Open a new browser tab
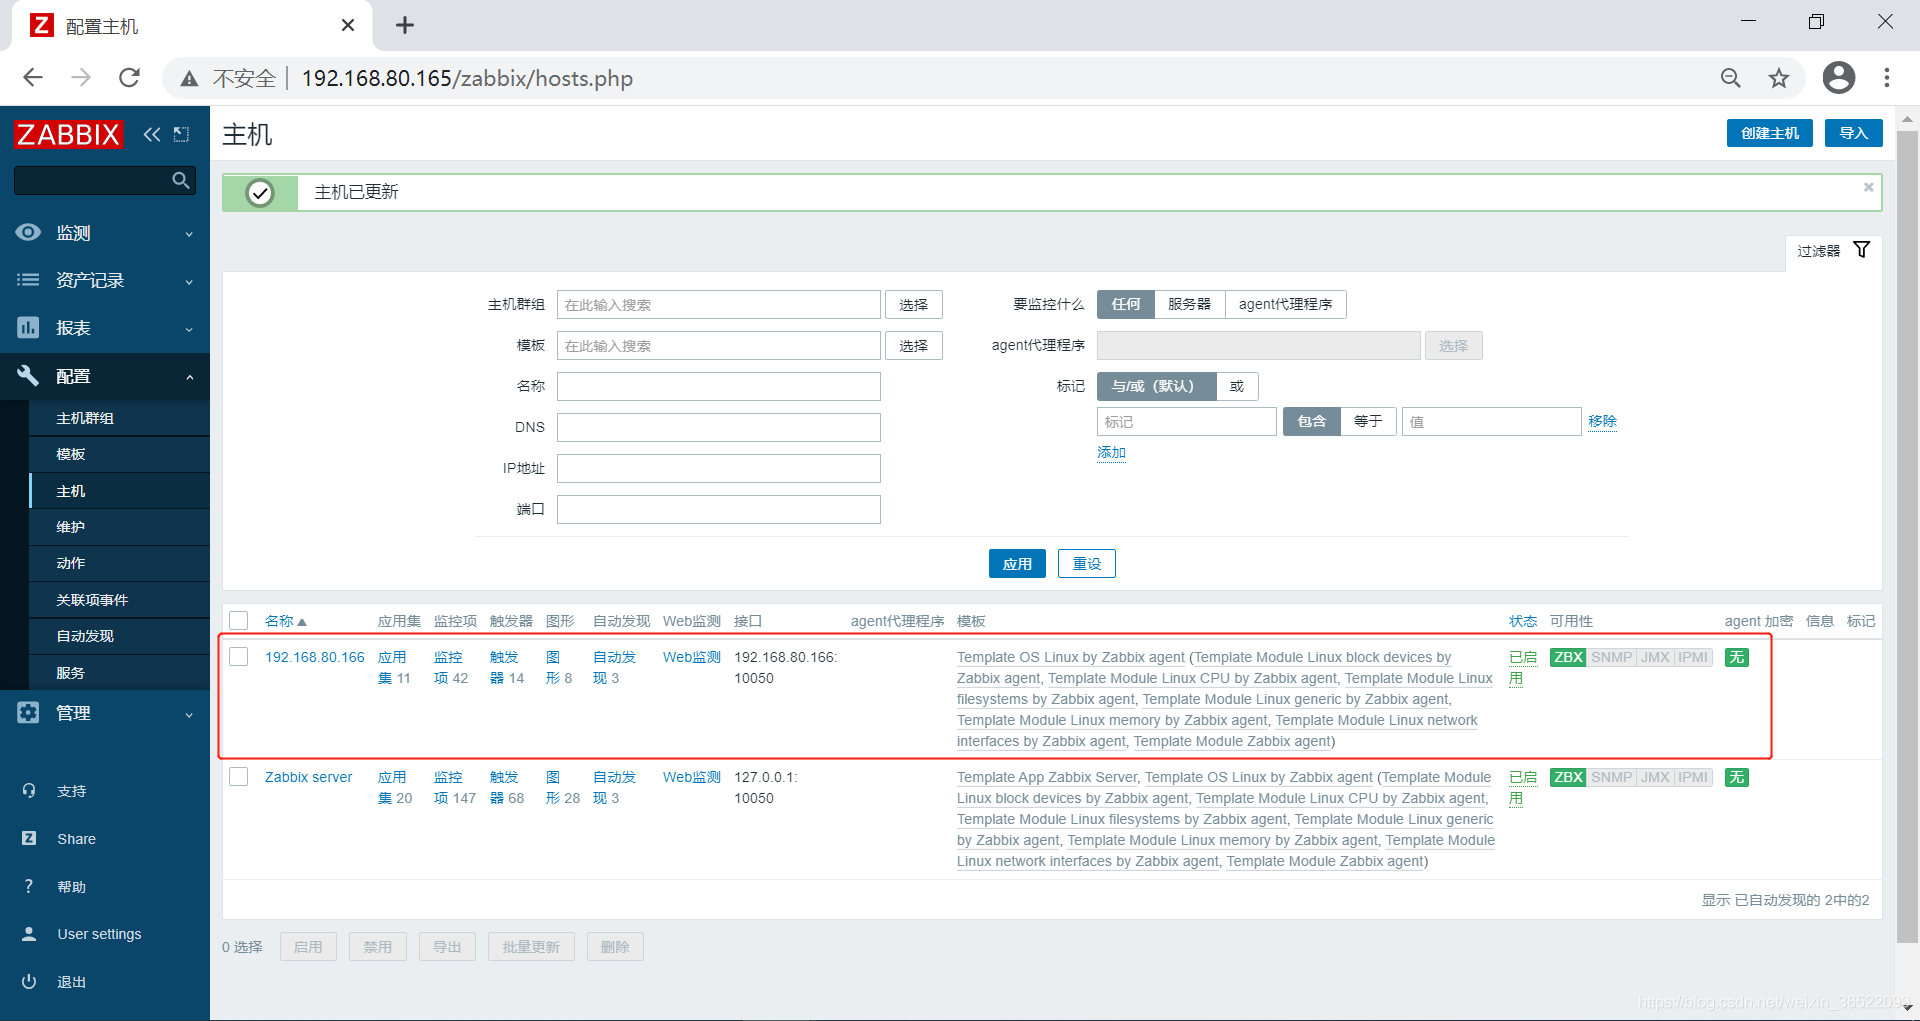 click(x=404, y=25)
